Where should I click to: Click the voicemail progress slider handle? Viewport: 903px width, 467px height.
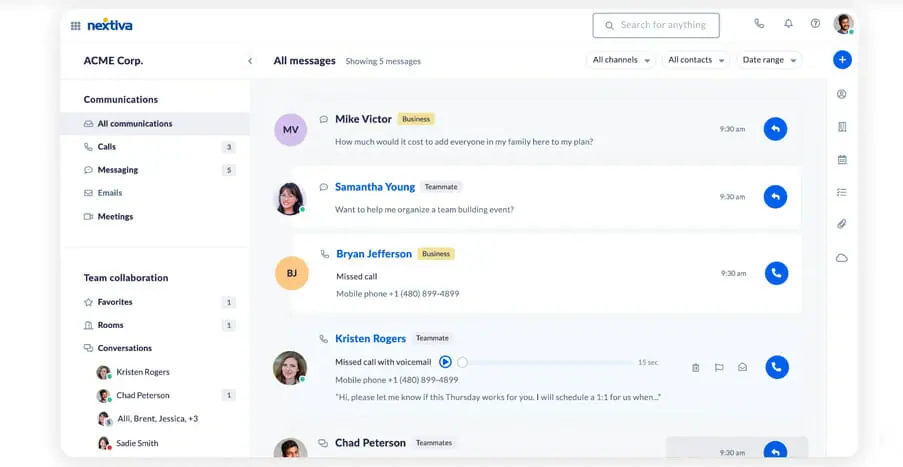point(462,362)
